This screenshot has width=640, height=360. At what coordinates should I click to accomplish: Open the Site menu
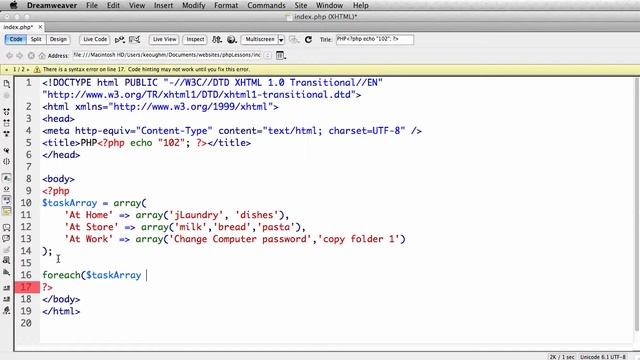(x=301, y=5)
